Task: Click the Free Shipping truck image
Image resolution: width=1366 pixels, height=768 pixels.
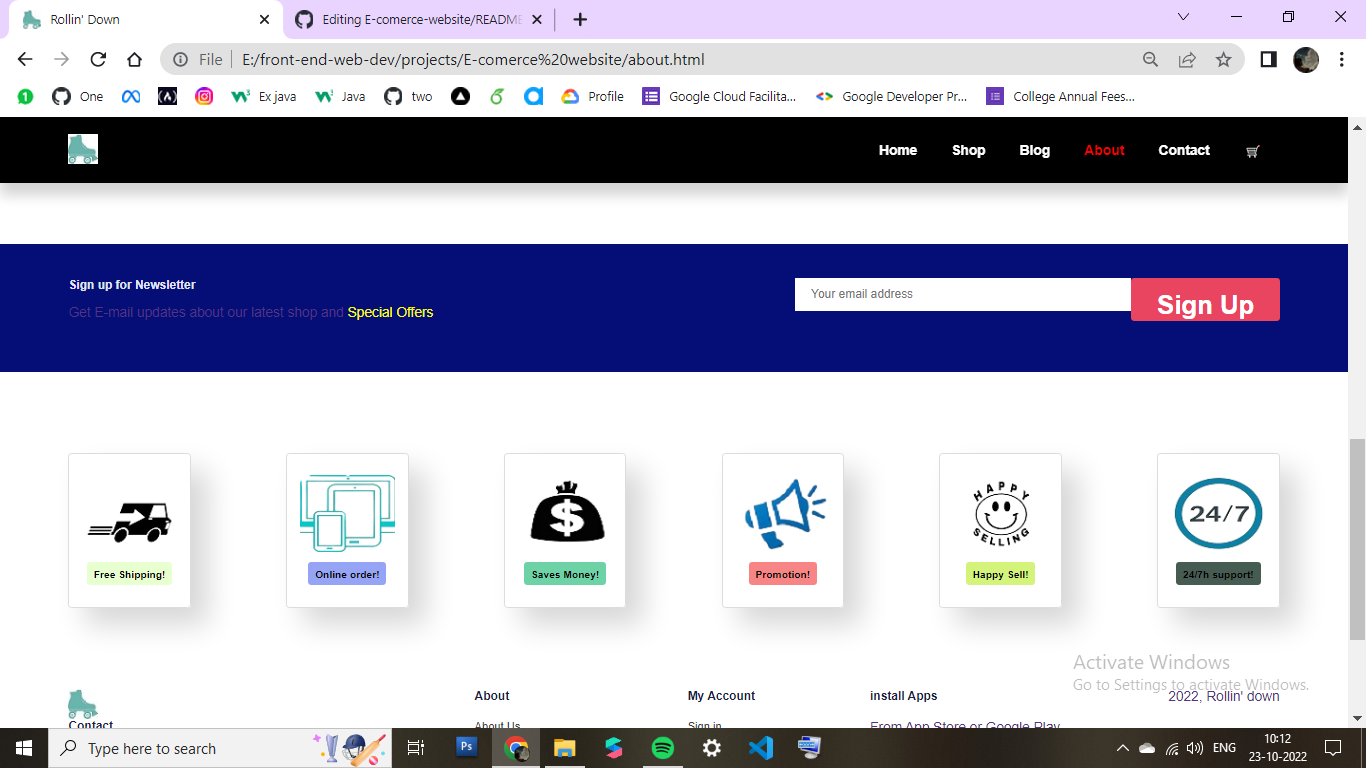Action: click(x=129, y=521)
